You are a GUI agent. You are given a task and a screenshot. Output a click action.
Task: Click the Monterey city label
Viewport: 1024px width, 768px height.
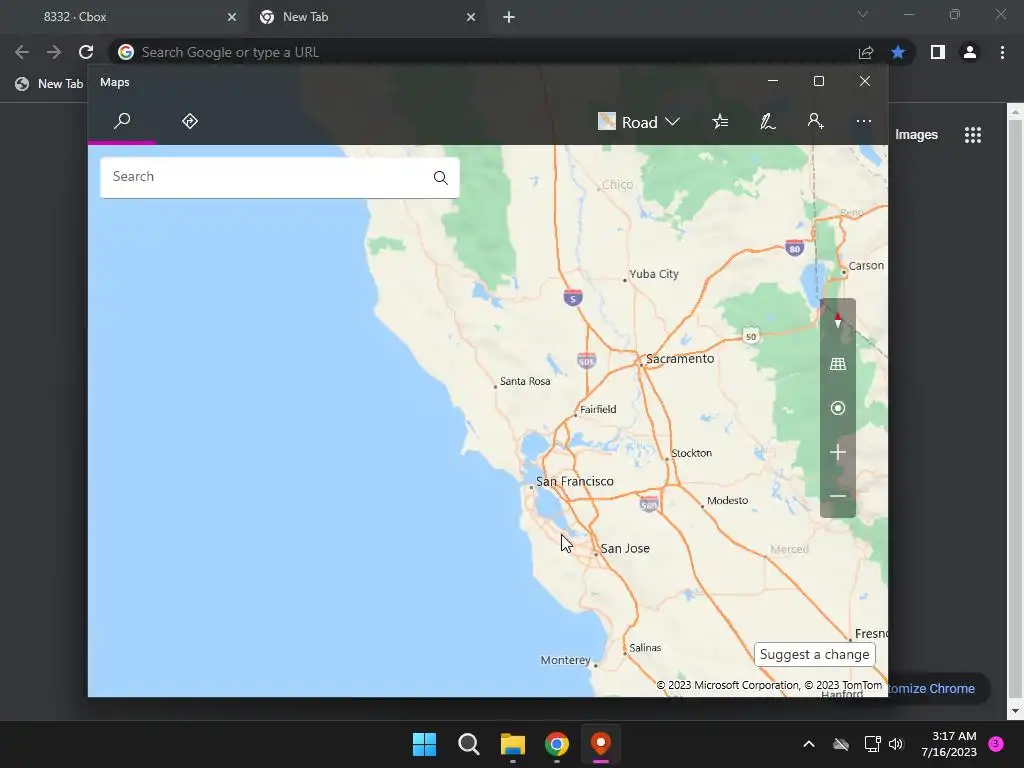coord(566,660)
